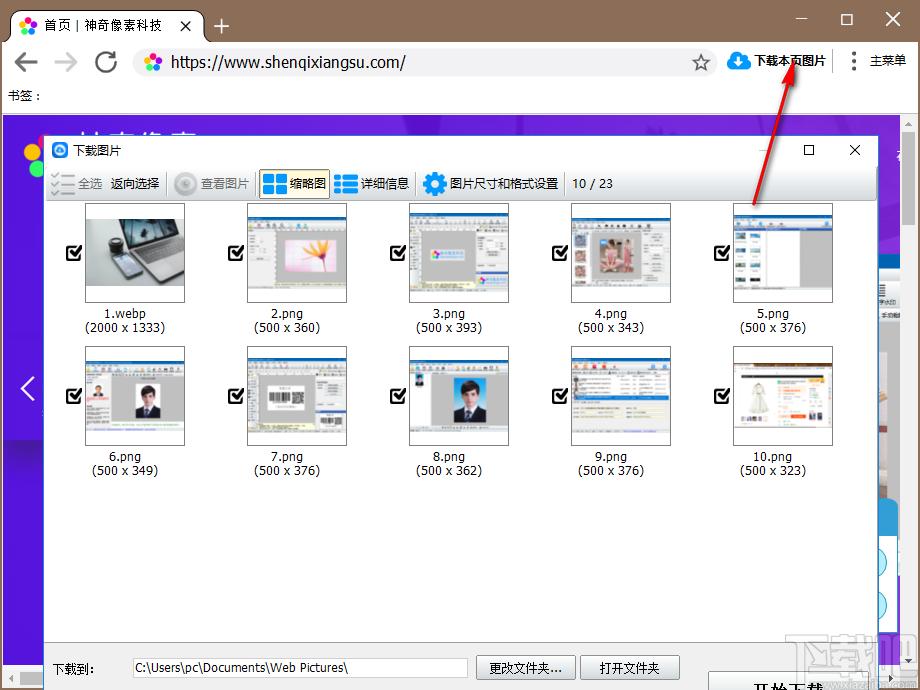Select the 6.png ID photo thumbnail
This screenshot has width=920, height=690.
pos(135,396)
